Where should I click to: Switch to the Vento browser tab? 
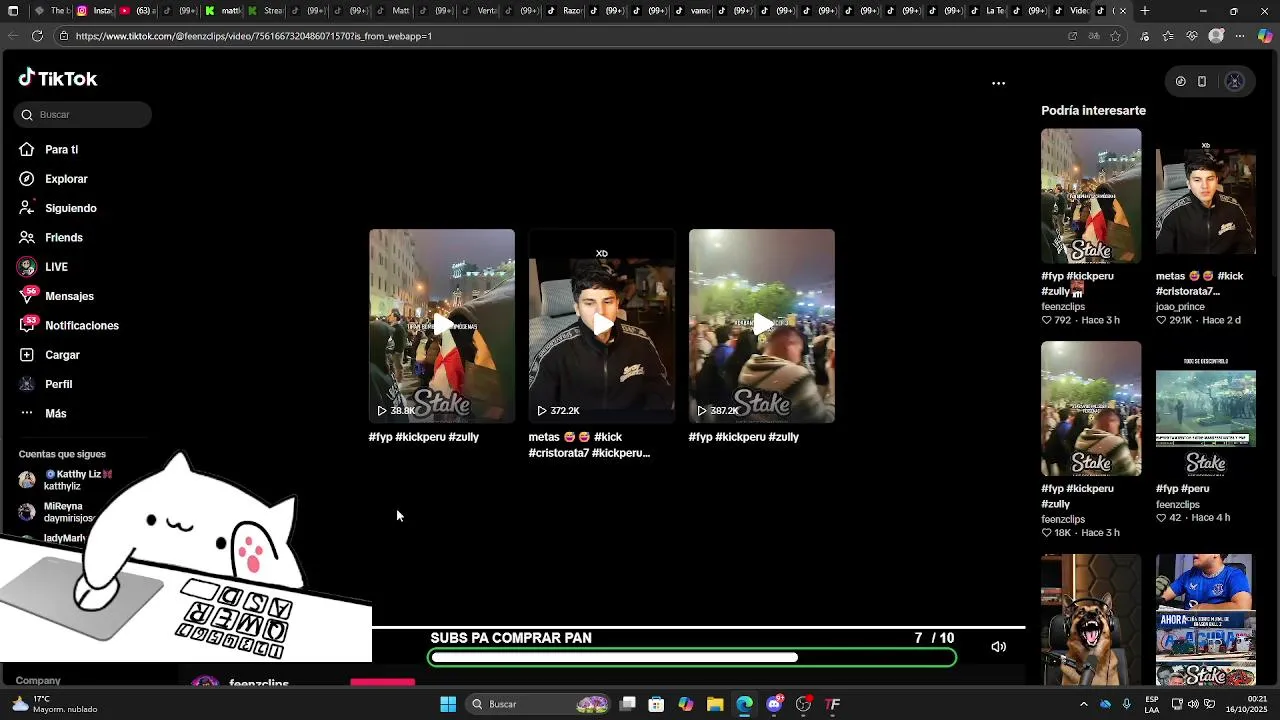pos(480,11)
